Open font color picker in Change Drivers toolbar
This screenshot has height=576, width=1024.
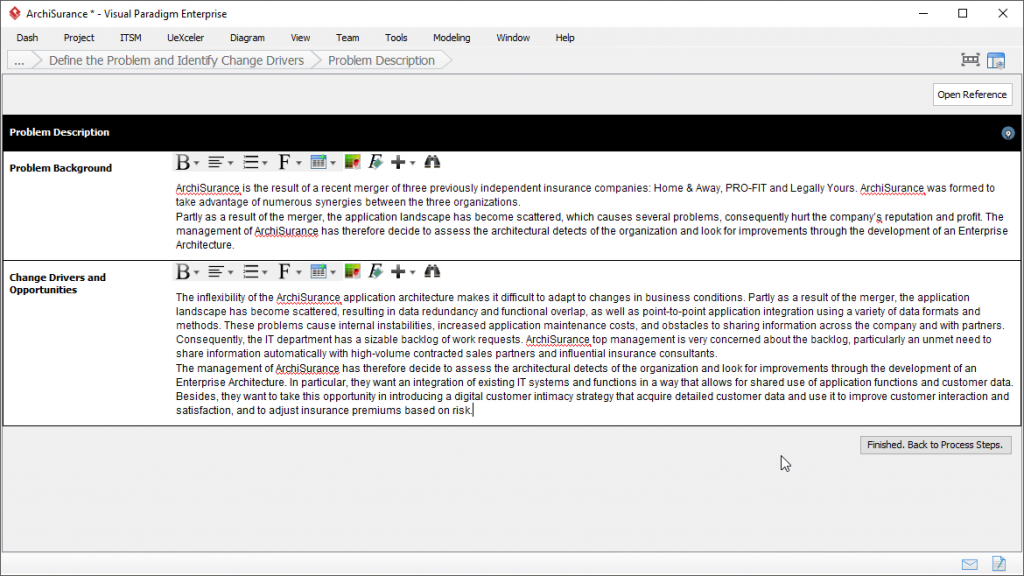tap(352, 272)
